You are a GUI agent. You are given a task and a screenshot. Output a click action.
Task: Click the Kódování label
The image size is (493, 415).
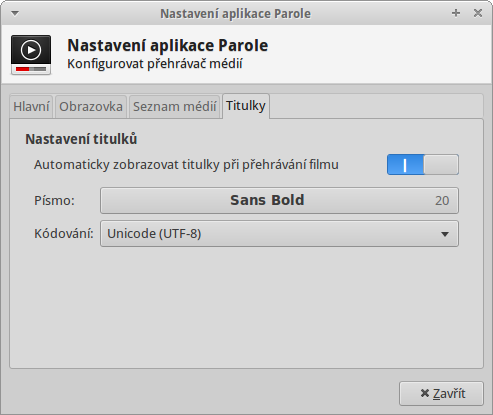[x=64, y=233]
